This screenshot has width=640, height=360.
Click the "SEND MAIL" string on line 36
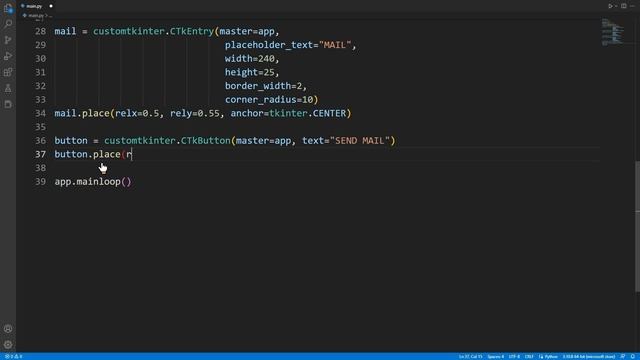360,140
